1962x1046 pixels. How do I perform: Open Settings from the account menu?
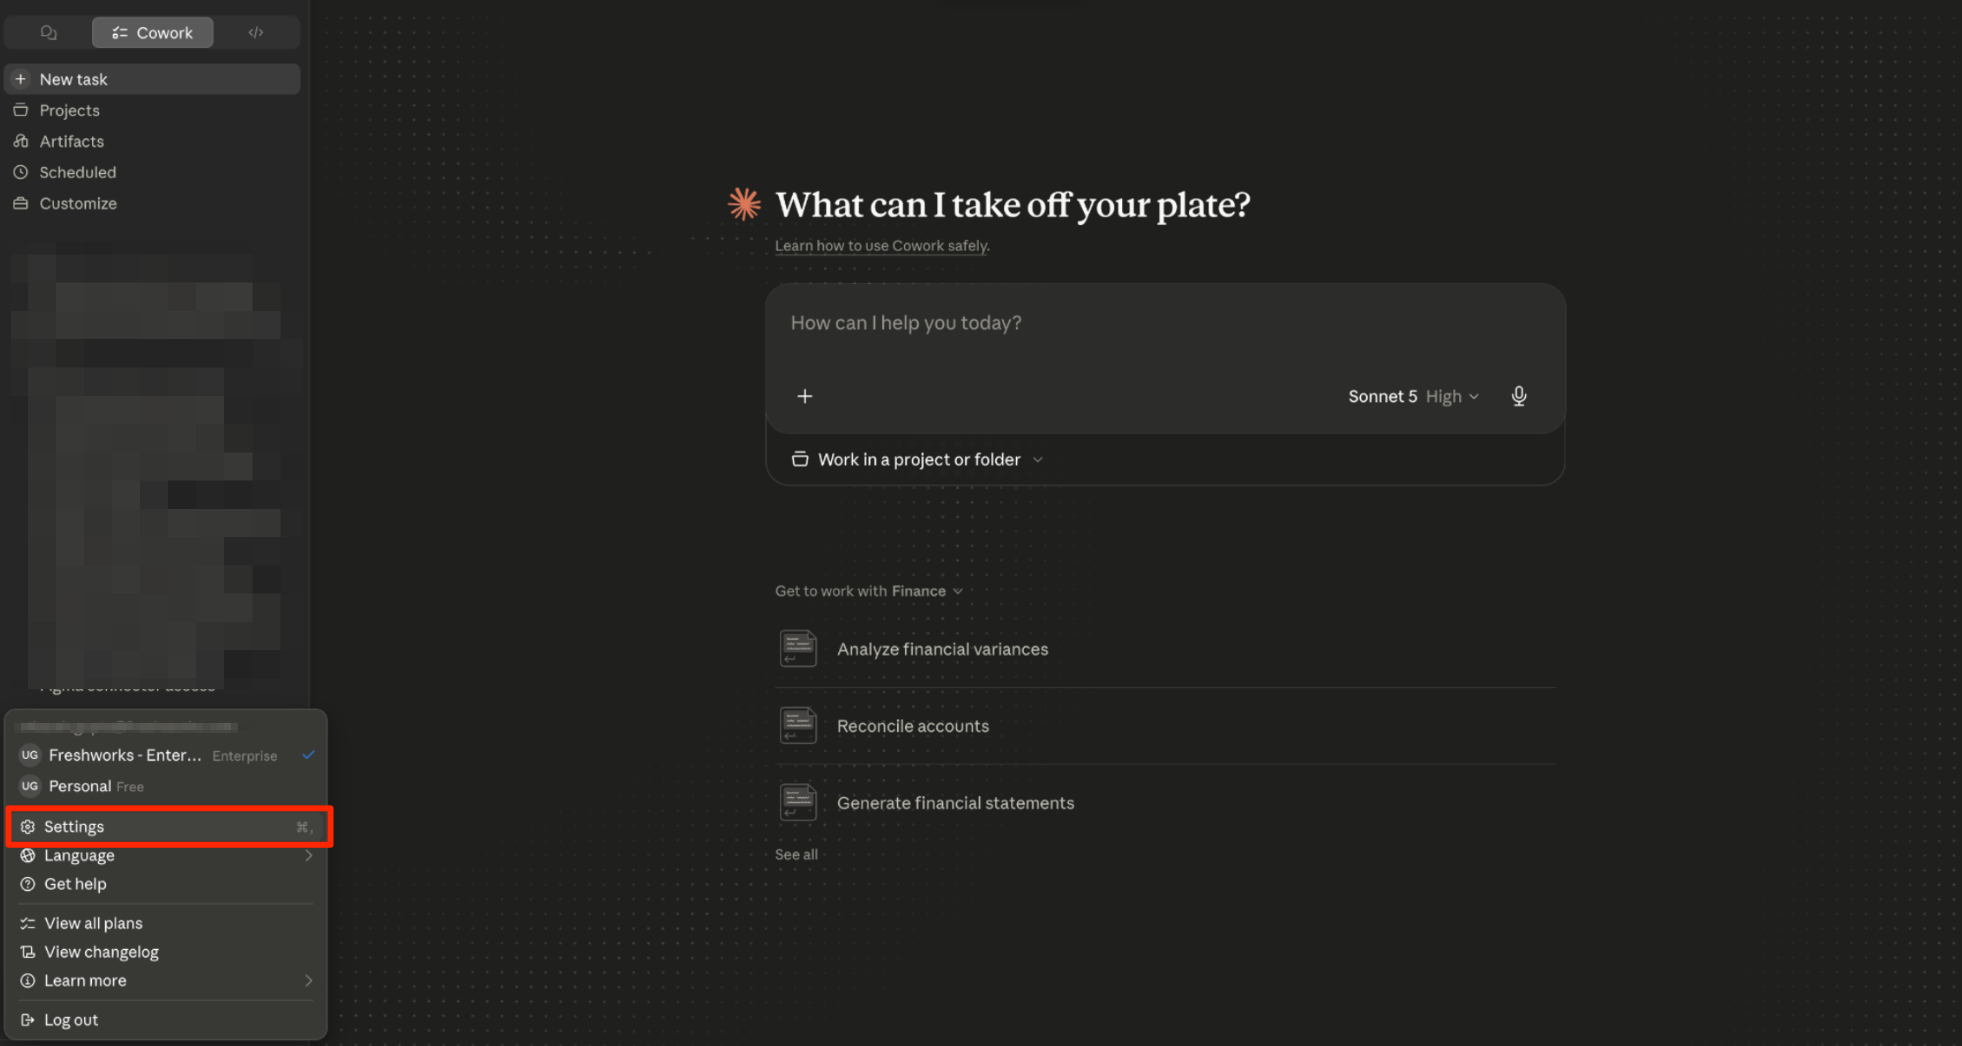[x=167, y=827]
